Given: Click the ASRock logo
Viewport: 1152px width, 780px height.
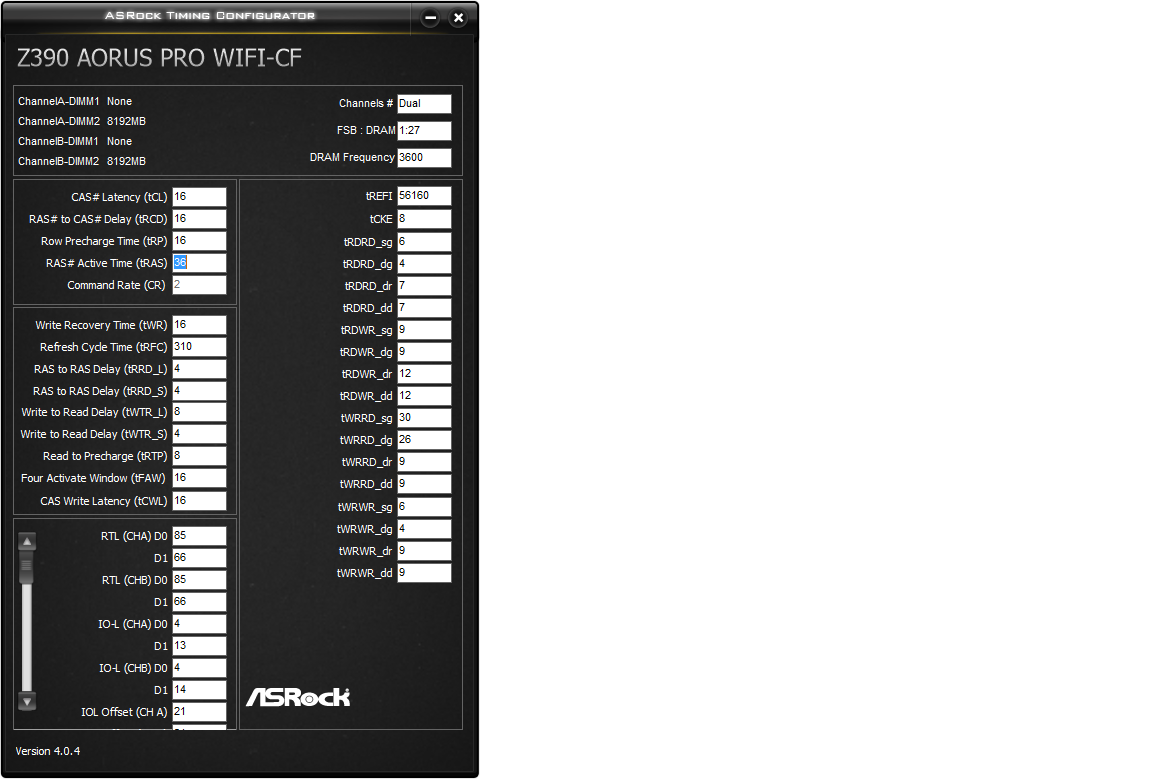Looking at the screenshot, I should point(298,697).
